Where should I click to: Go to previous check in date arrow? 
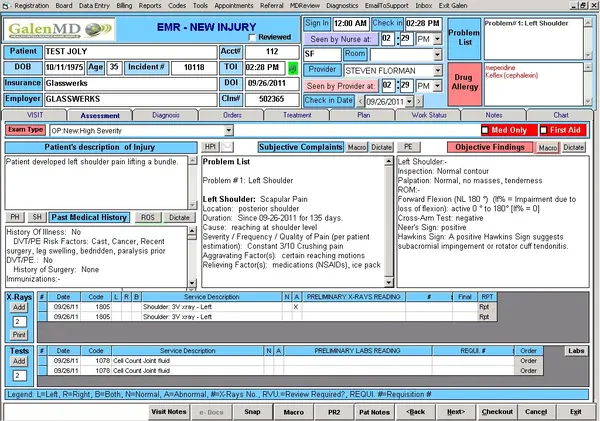click(360, 101)
